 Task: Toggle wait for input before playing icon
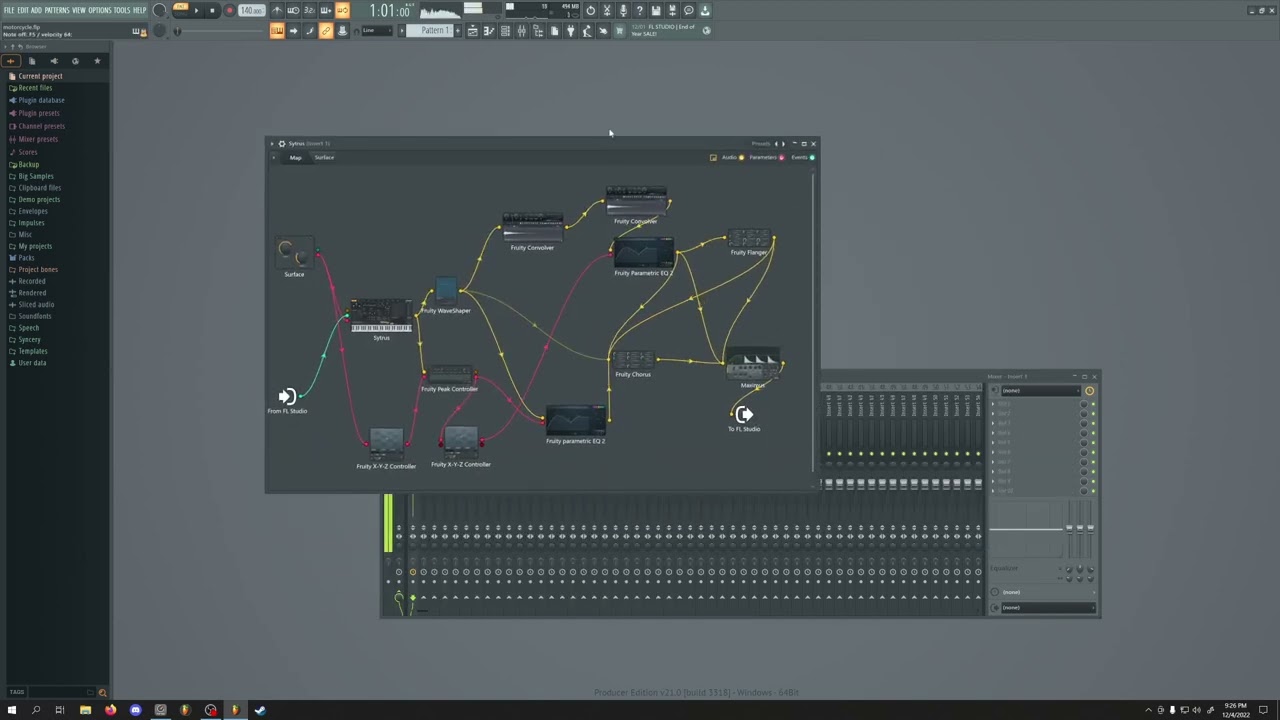294,10
